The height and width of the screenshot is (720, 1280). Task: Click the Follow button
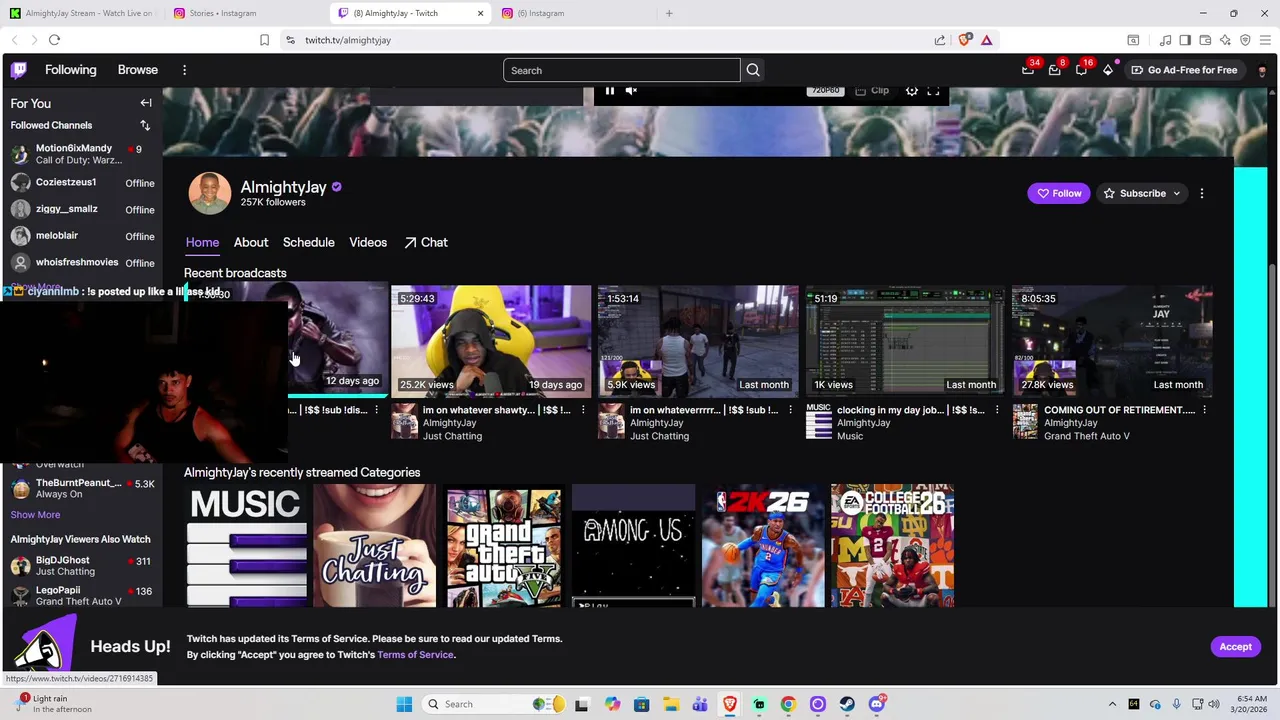click(x=1059, y=193)
